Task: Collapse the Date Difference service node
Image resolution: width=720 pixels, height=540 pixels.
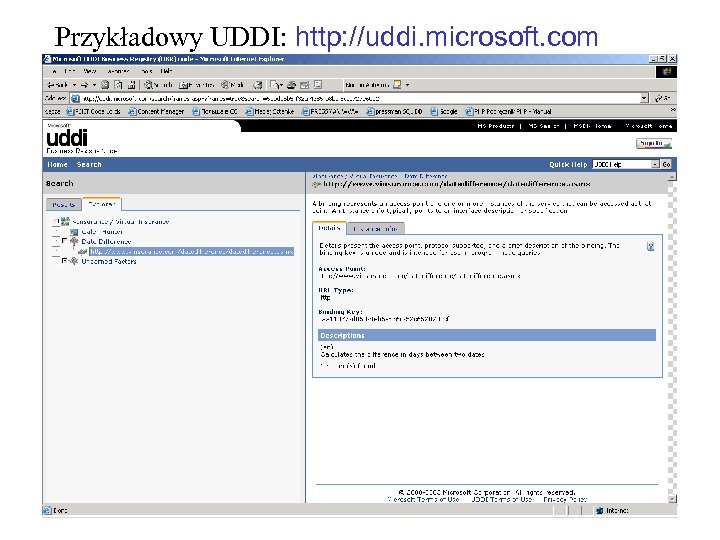Action: pyautogui.click(x=64, y=241)
